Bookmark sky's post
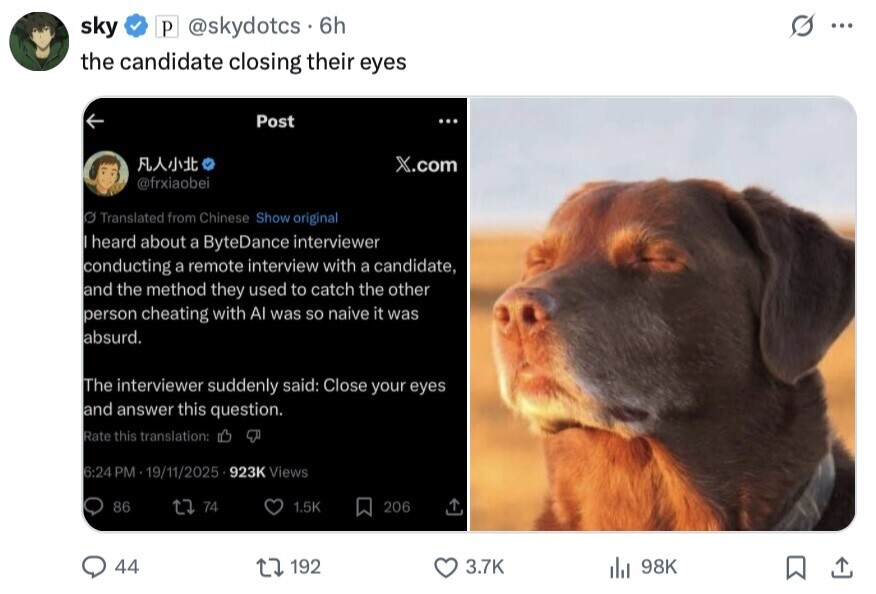This screenshot has height=594, width=876. 796,567
